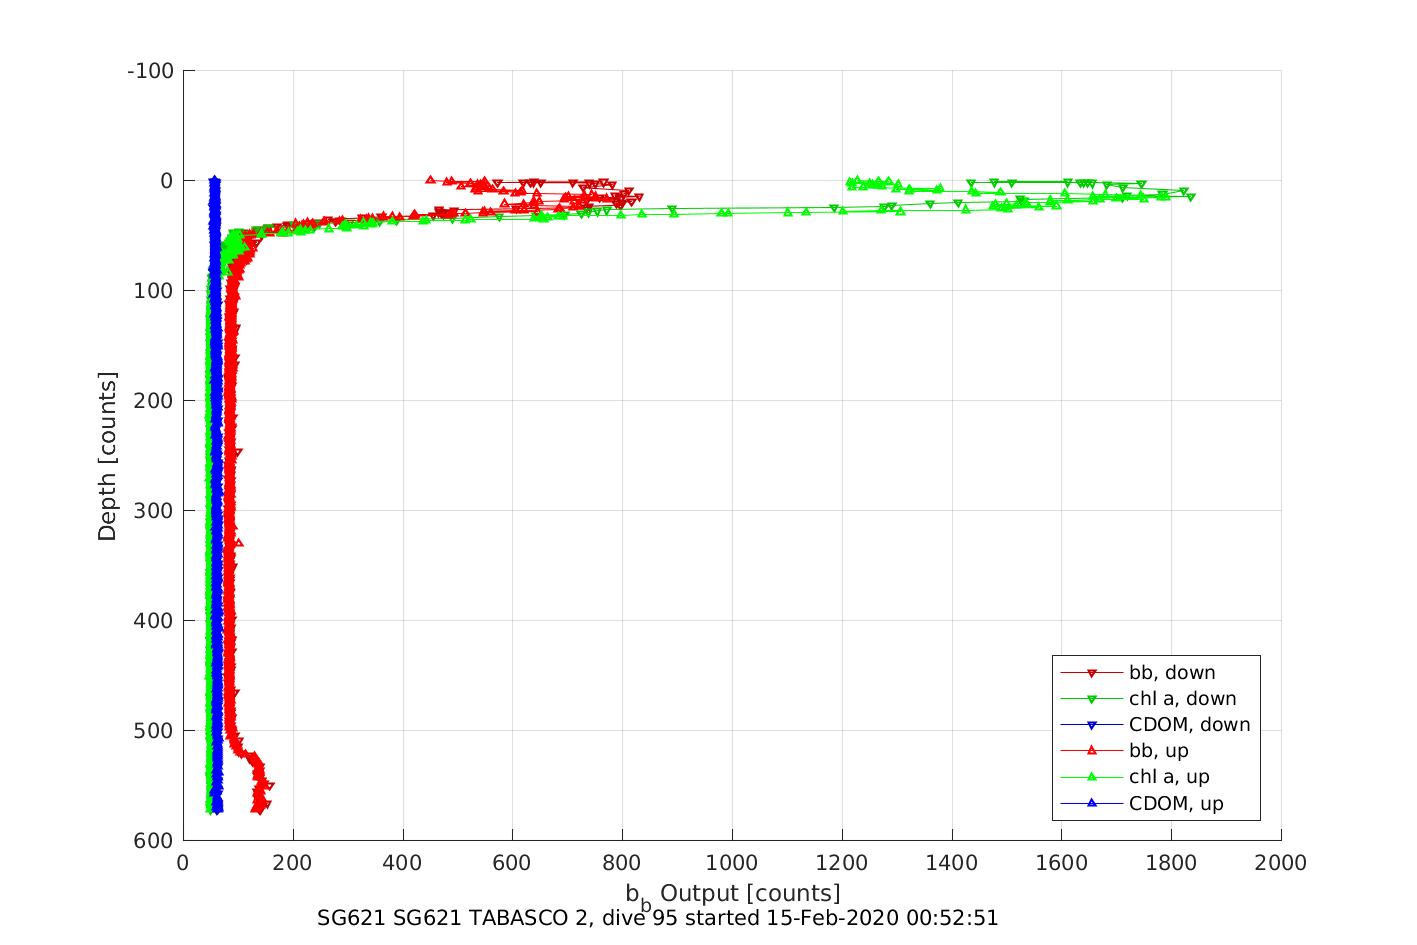Click the x-axis tick label 1200
Screen dimensions: 1417x945
coord(842,863)
